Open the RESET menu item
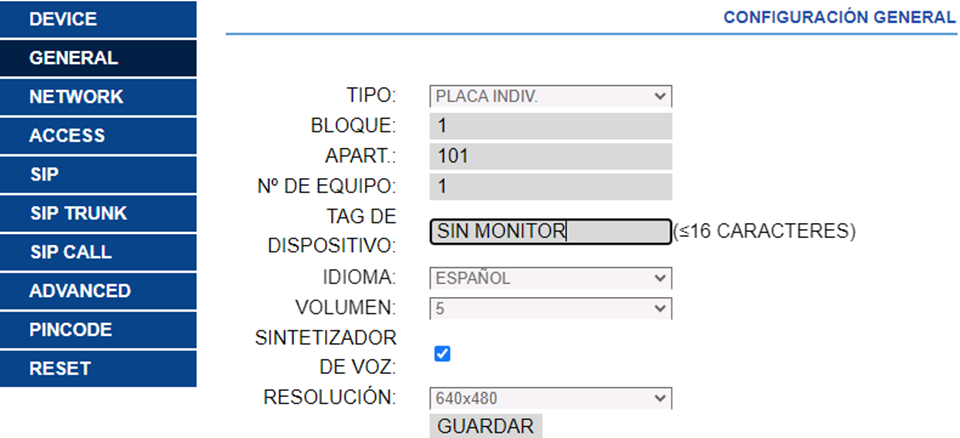 (98, 368)
